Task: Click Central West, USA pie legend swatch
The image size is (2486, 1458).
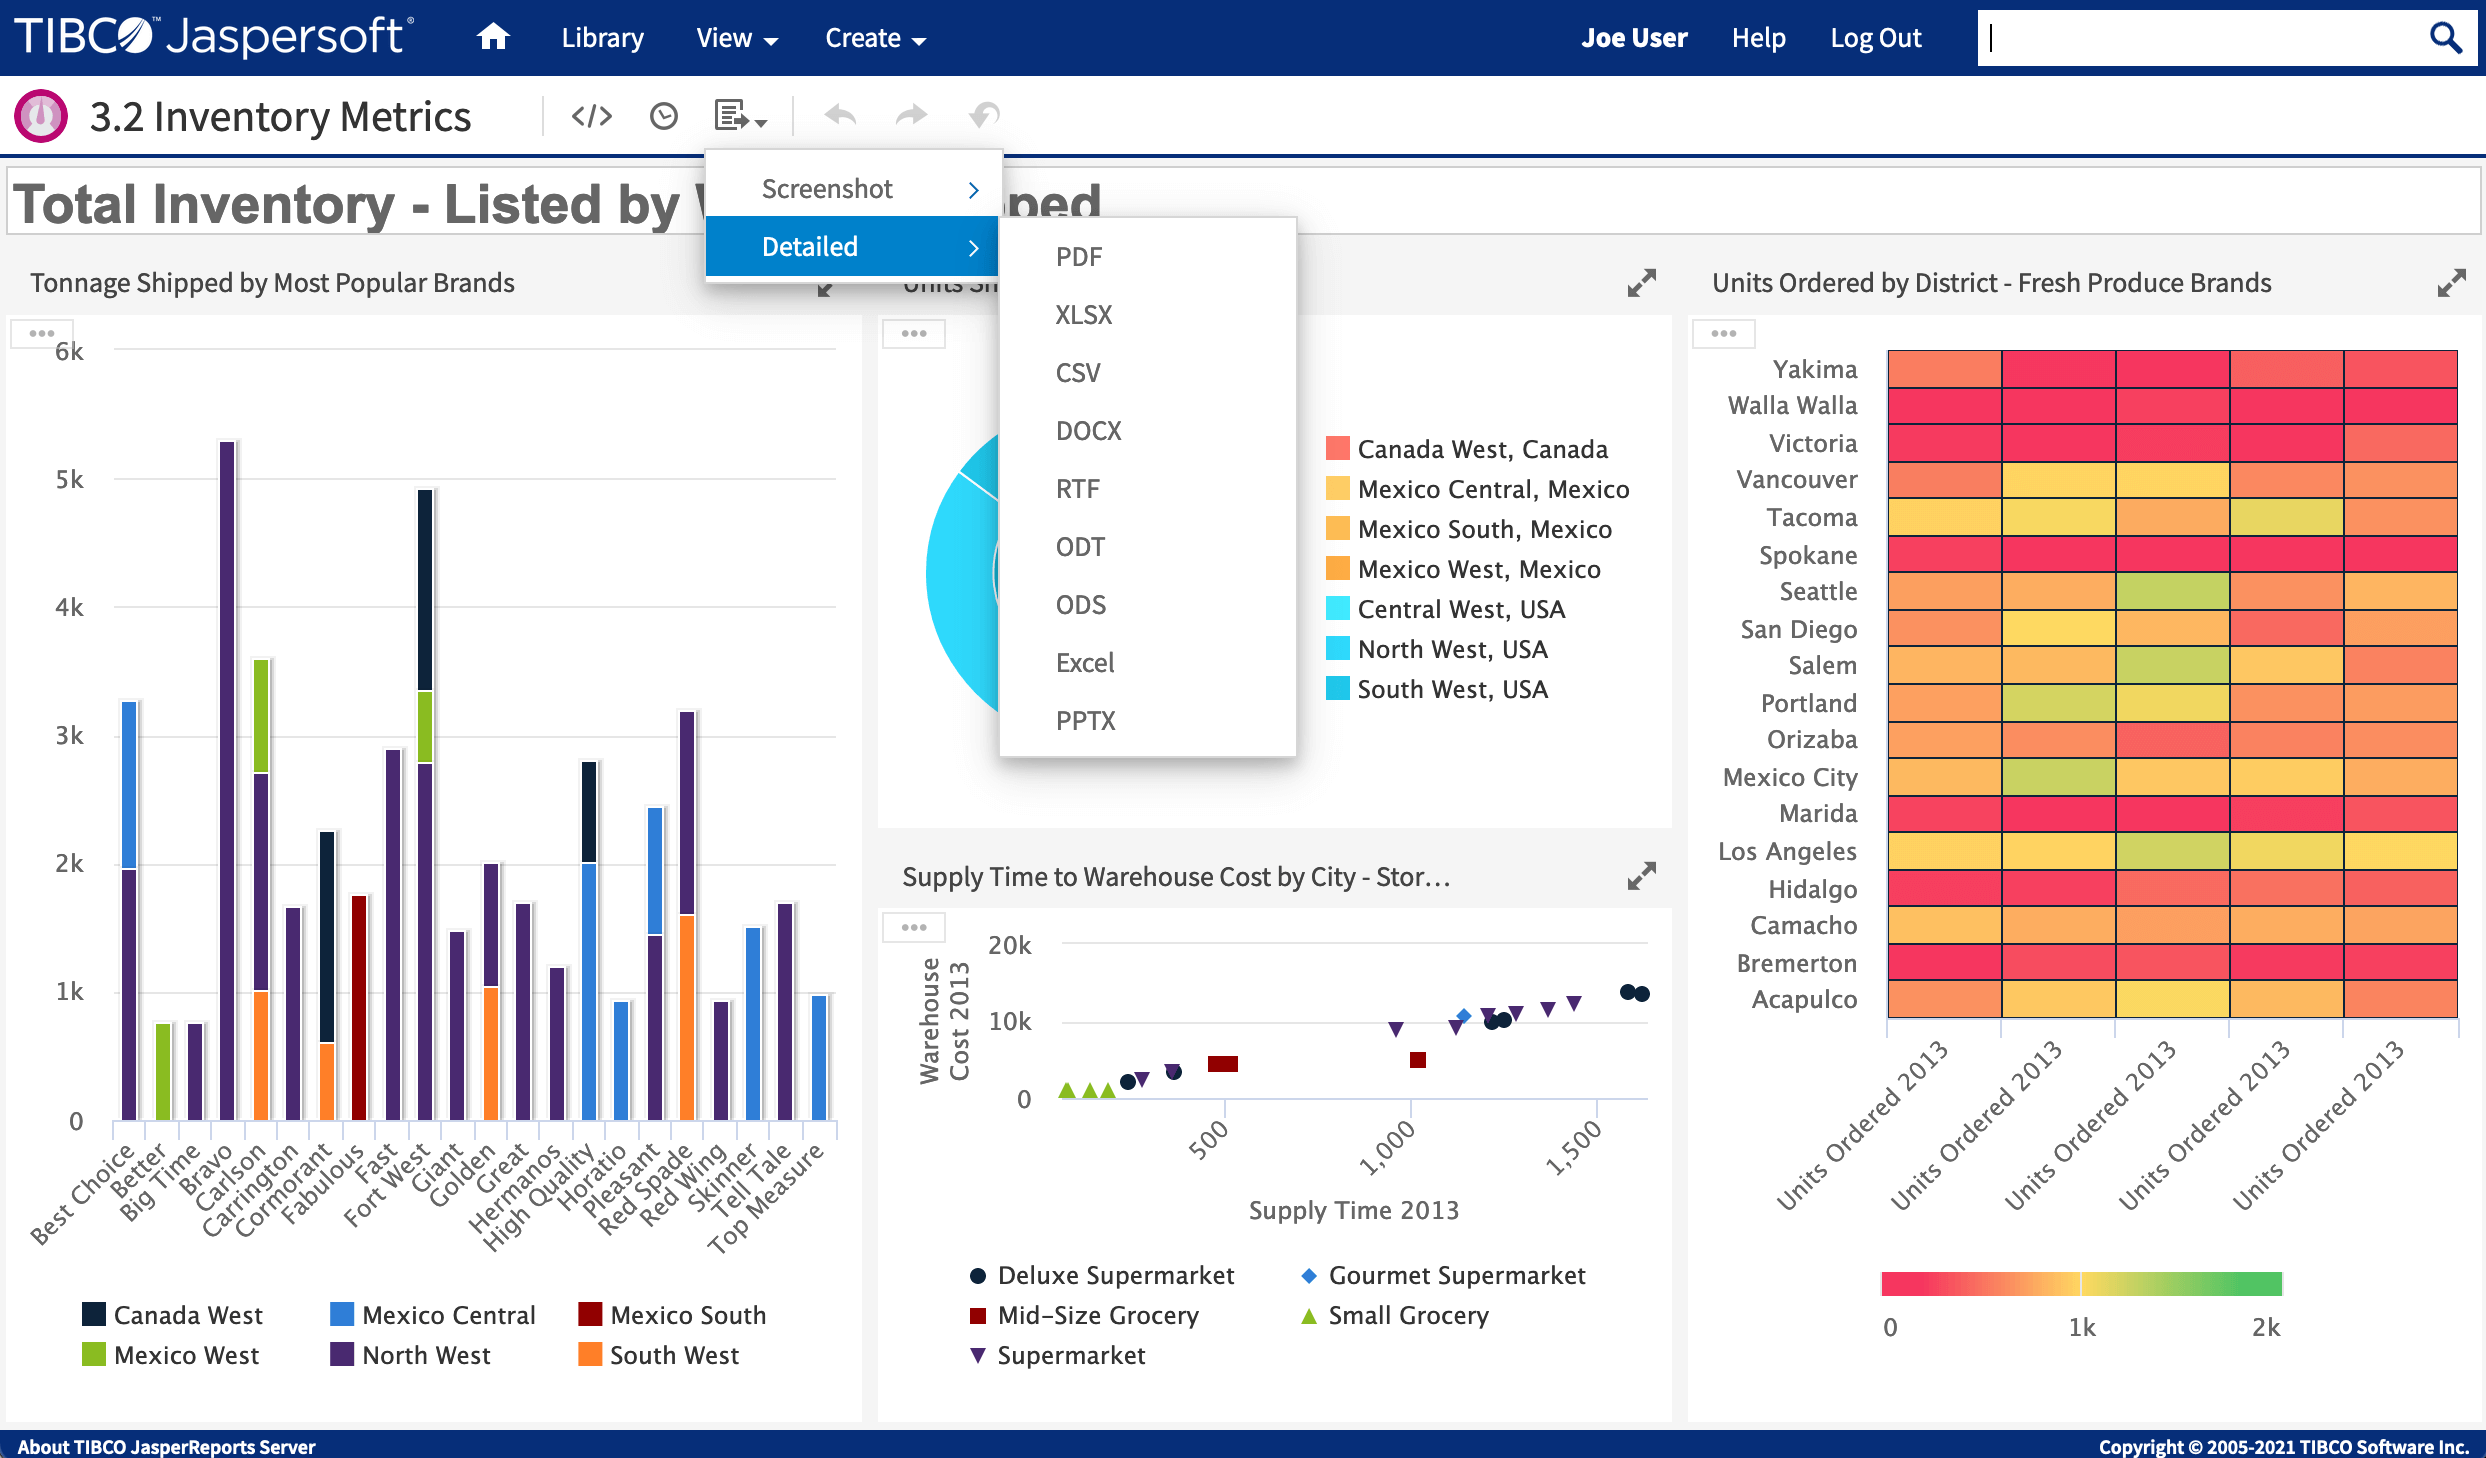Action: click(x=1337, y=608)
